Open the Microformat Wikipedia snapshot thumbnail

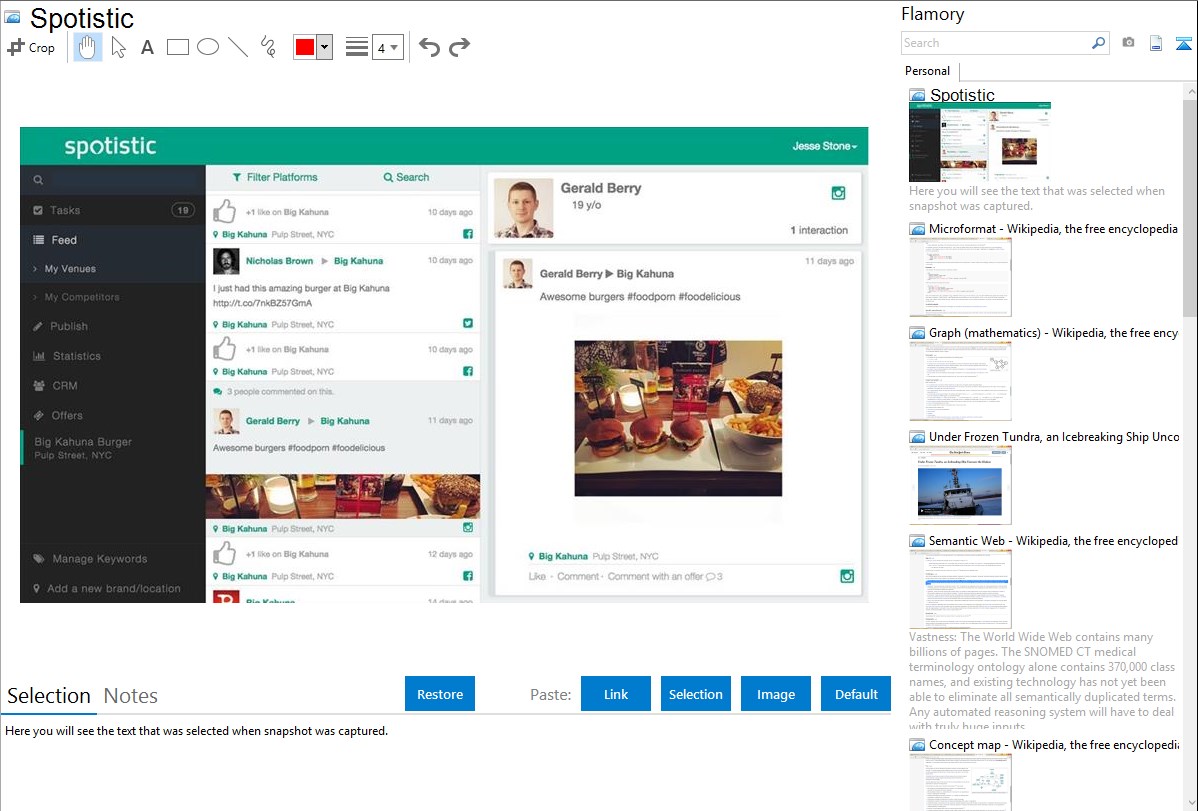pos(960,277)
